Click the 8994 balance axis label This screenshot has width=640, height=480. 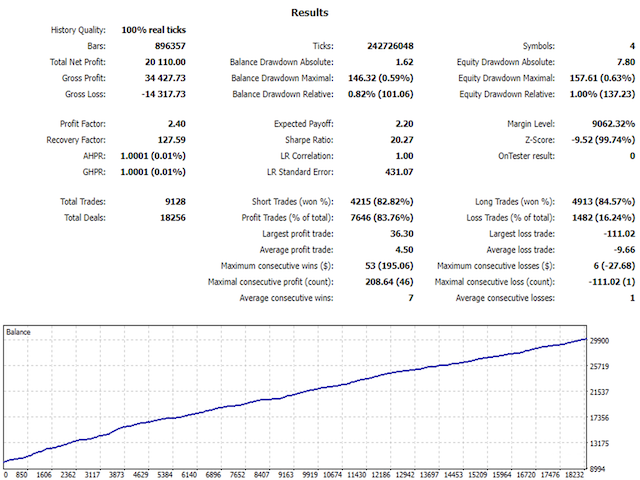pyautogui.click(x=597, y=469)
